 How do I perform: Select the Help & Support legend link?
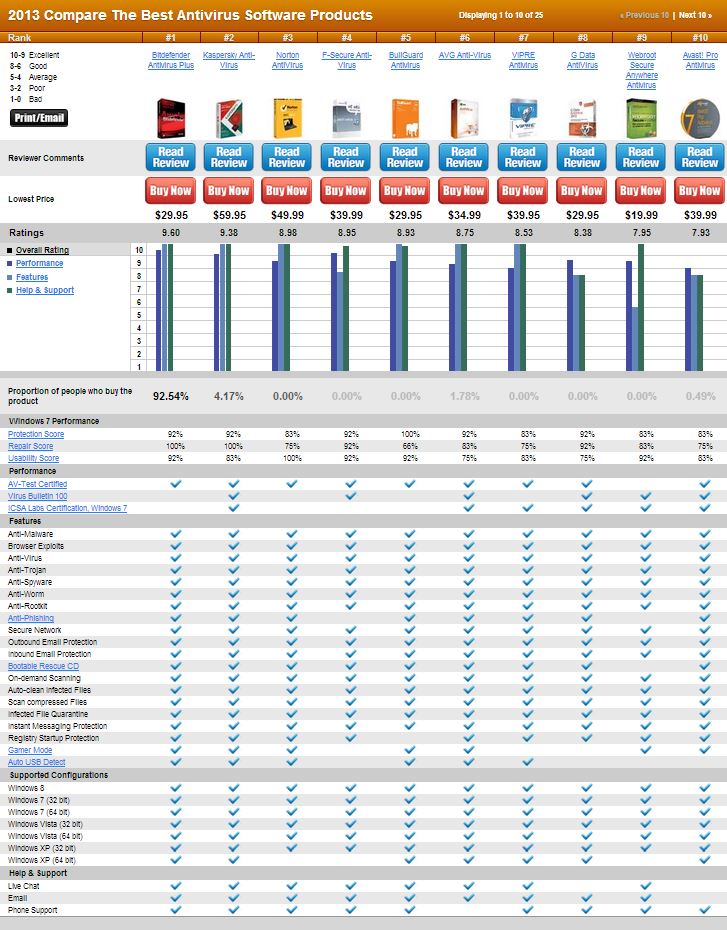[x=45, y=290]
